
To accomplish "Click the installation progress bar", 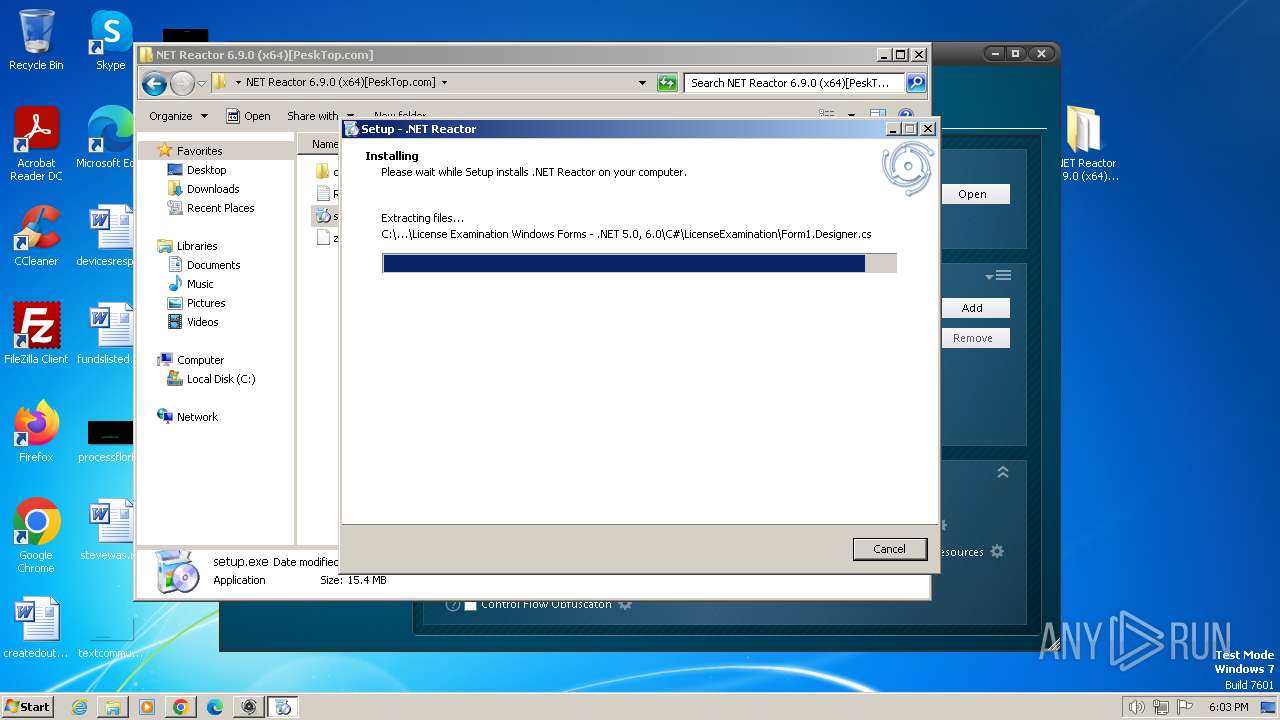I will pos(639,263).
